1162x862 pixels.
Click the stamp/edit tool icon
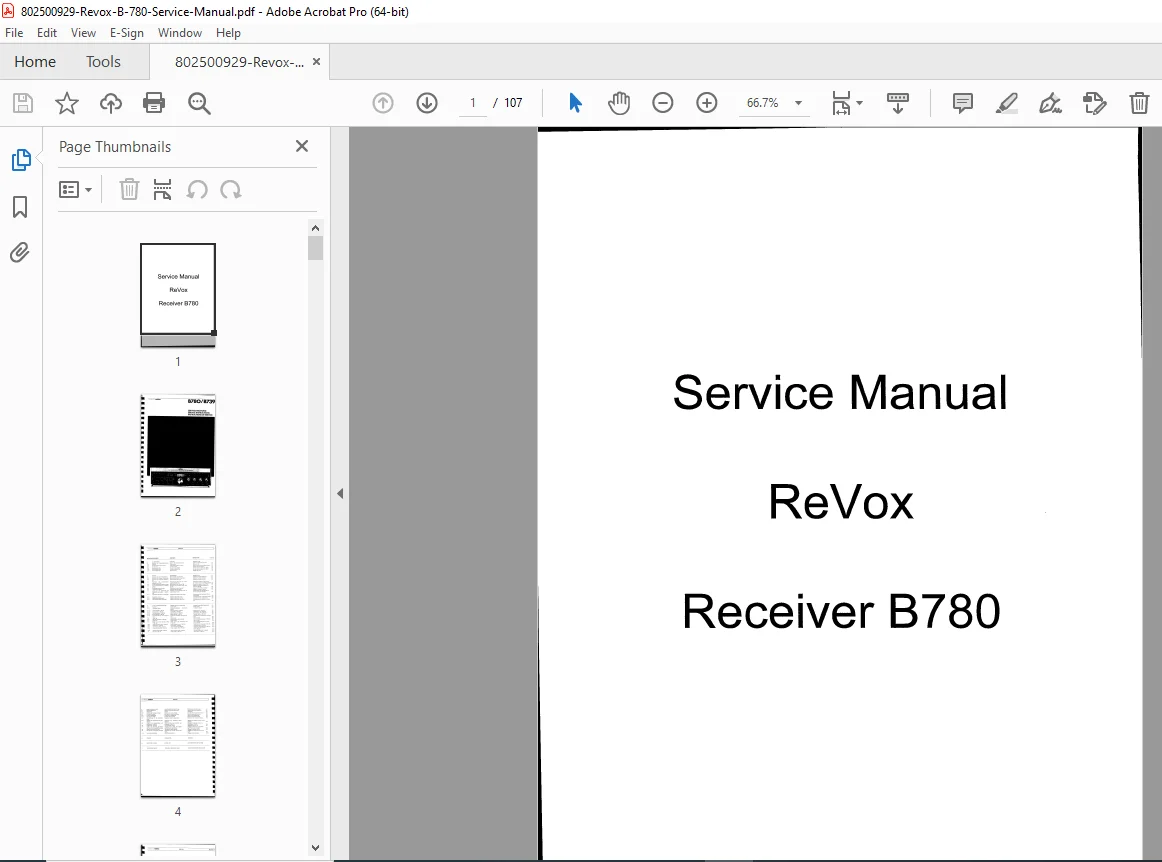point(1095,103)
